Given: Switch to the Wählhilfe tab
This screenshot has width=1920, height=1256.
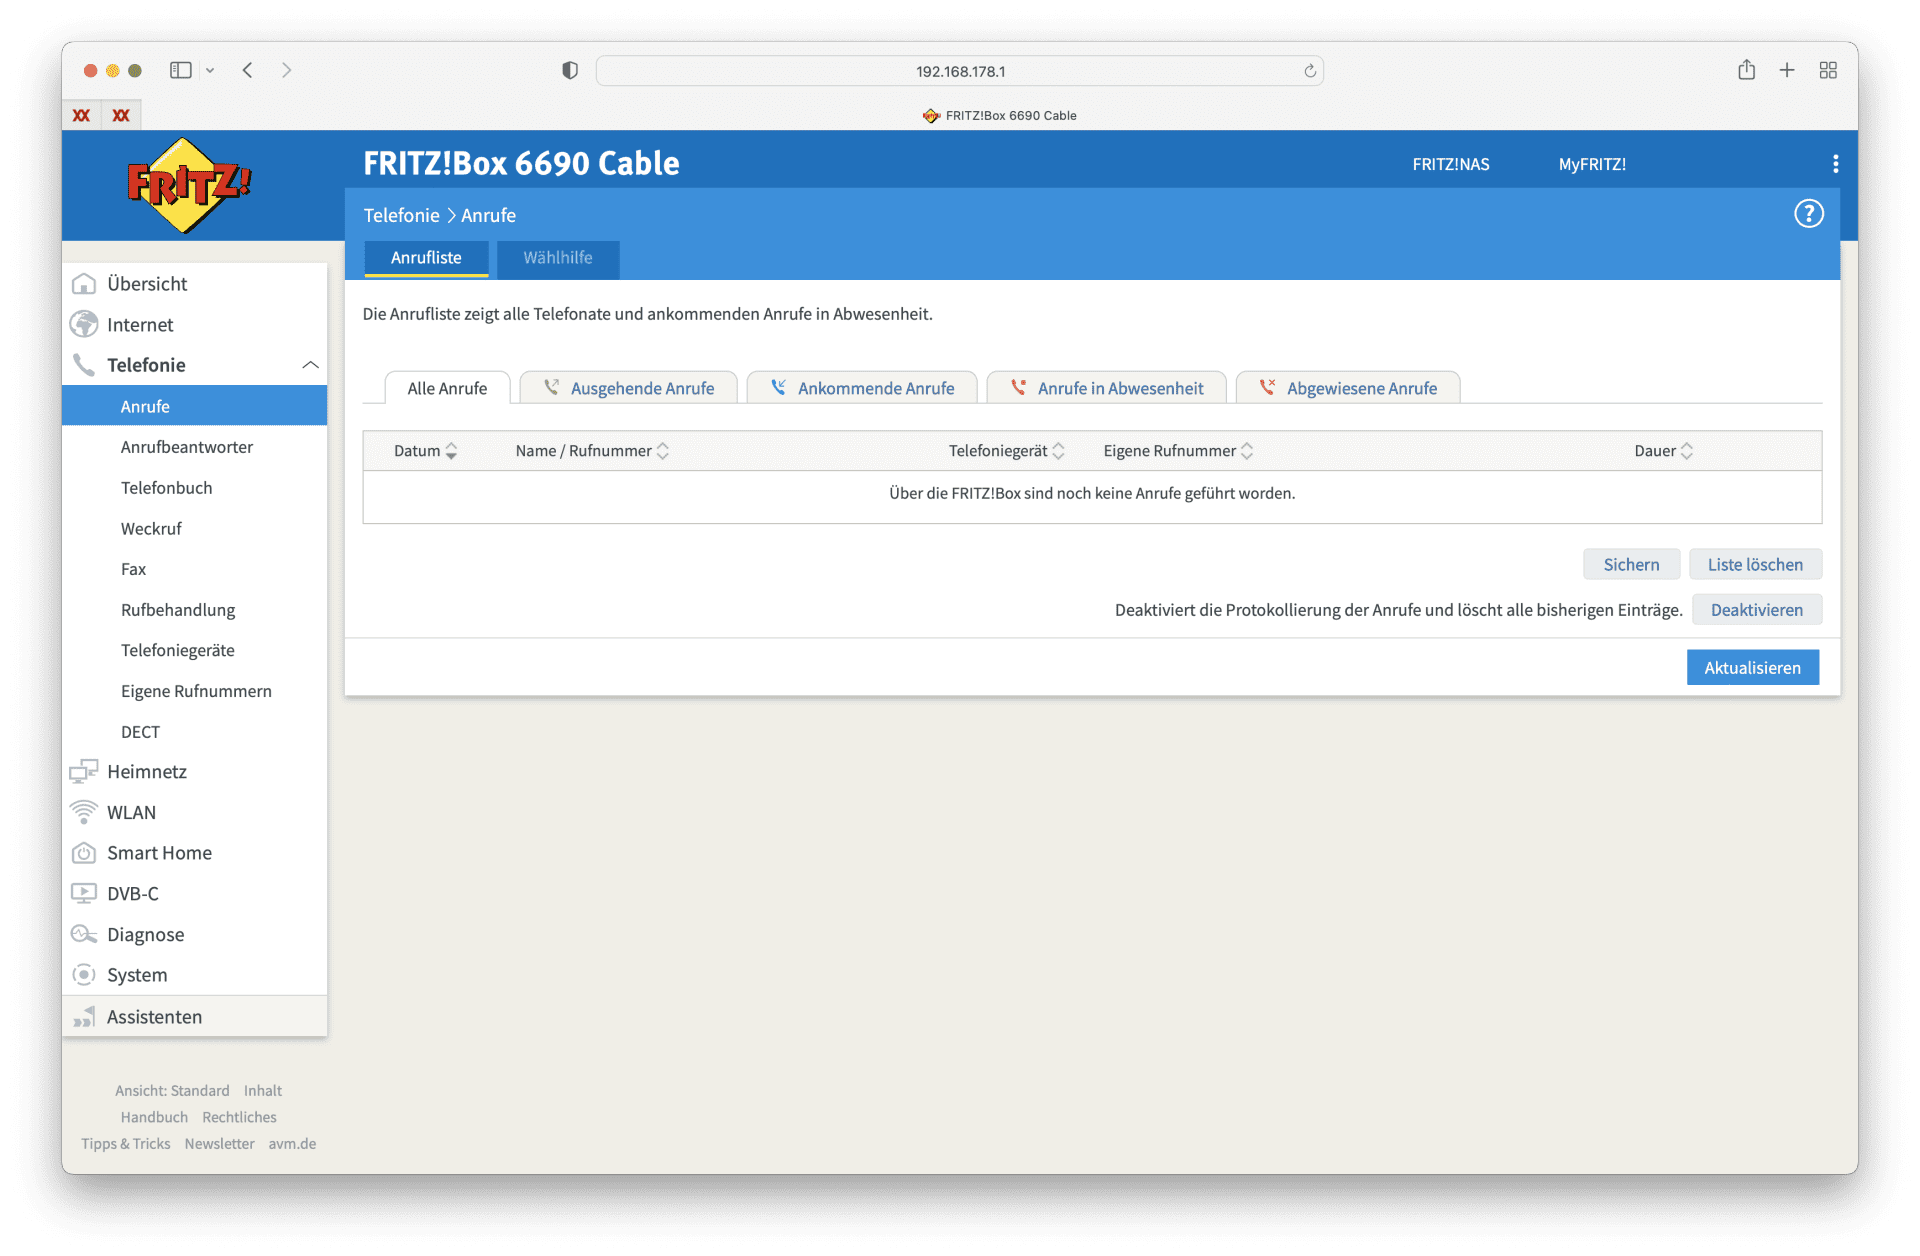Looking at the screenshot, I should 558,258.
